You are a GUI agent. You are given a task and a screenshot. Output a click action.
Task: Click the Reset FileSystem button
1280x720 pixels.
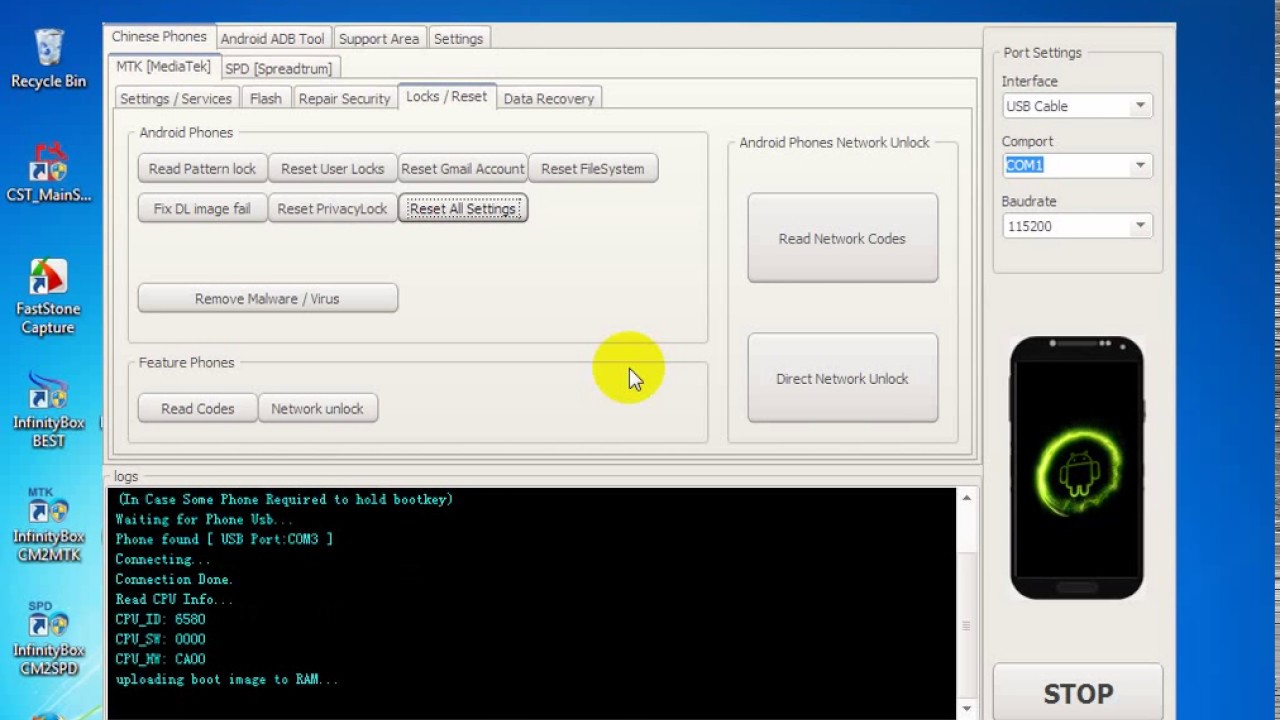(592, 168)
